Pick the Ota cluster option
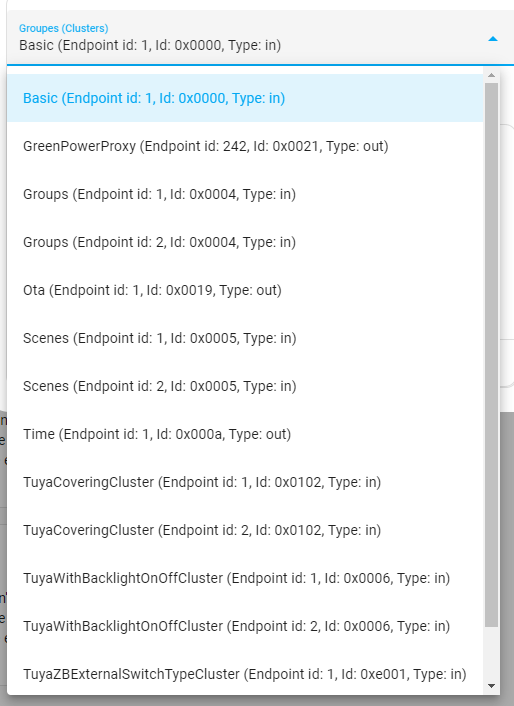The image size is (514, 706). pos(245,290)
